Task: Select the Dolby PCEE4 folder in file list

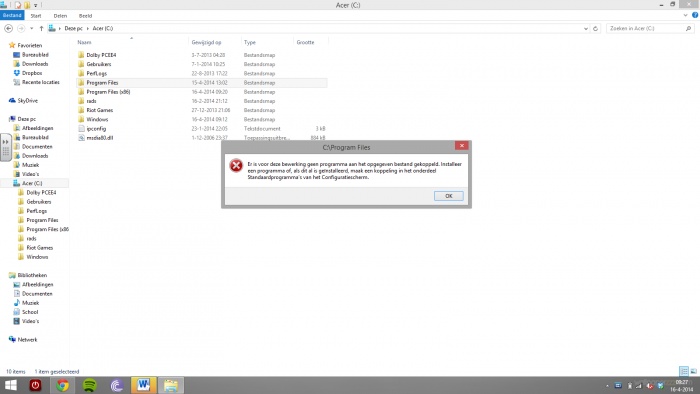Action: [x=101, y=55]
